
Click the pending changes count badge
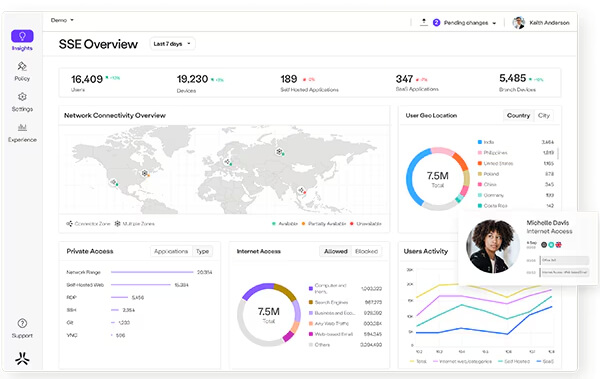[436, 23]
